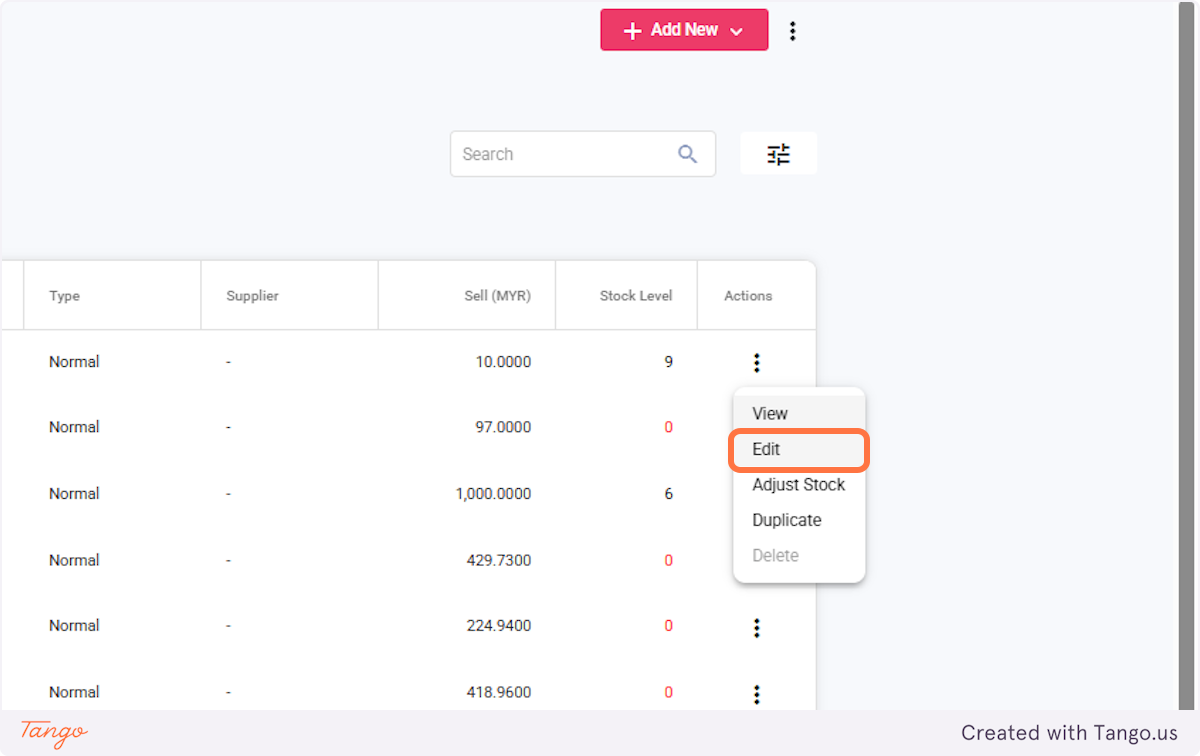1200x756 pixels.
Task: Sort by the Sell (MYR) column header
Action: pos(467,296)
